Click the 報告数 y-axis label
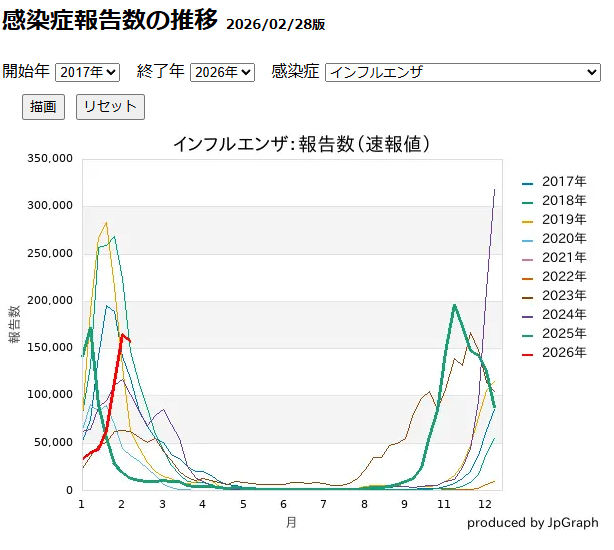The image size is (614, 550). 14,324
